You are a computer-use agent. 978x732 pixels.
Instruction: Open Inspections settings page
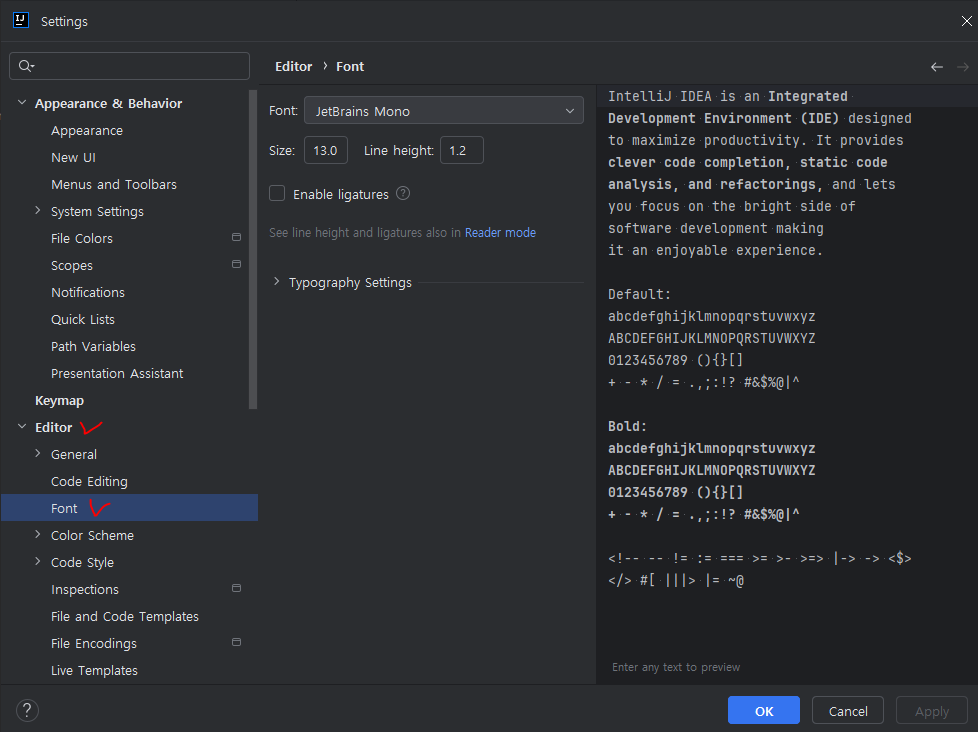click(x=85, y=589)
